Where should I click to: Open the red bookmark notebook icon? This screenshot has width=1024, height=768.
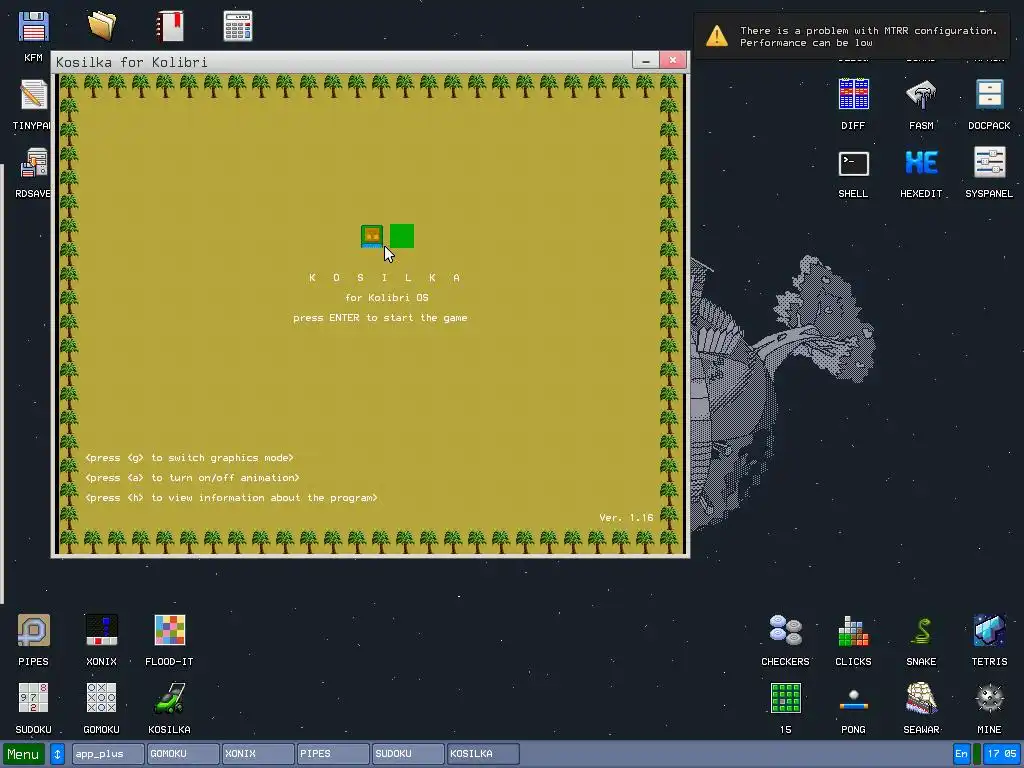(170, 27)
